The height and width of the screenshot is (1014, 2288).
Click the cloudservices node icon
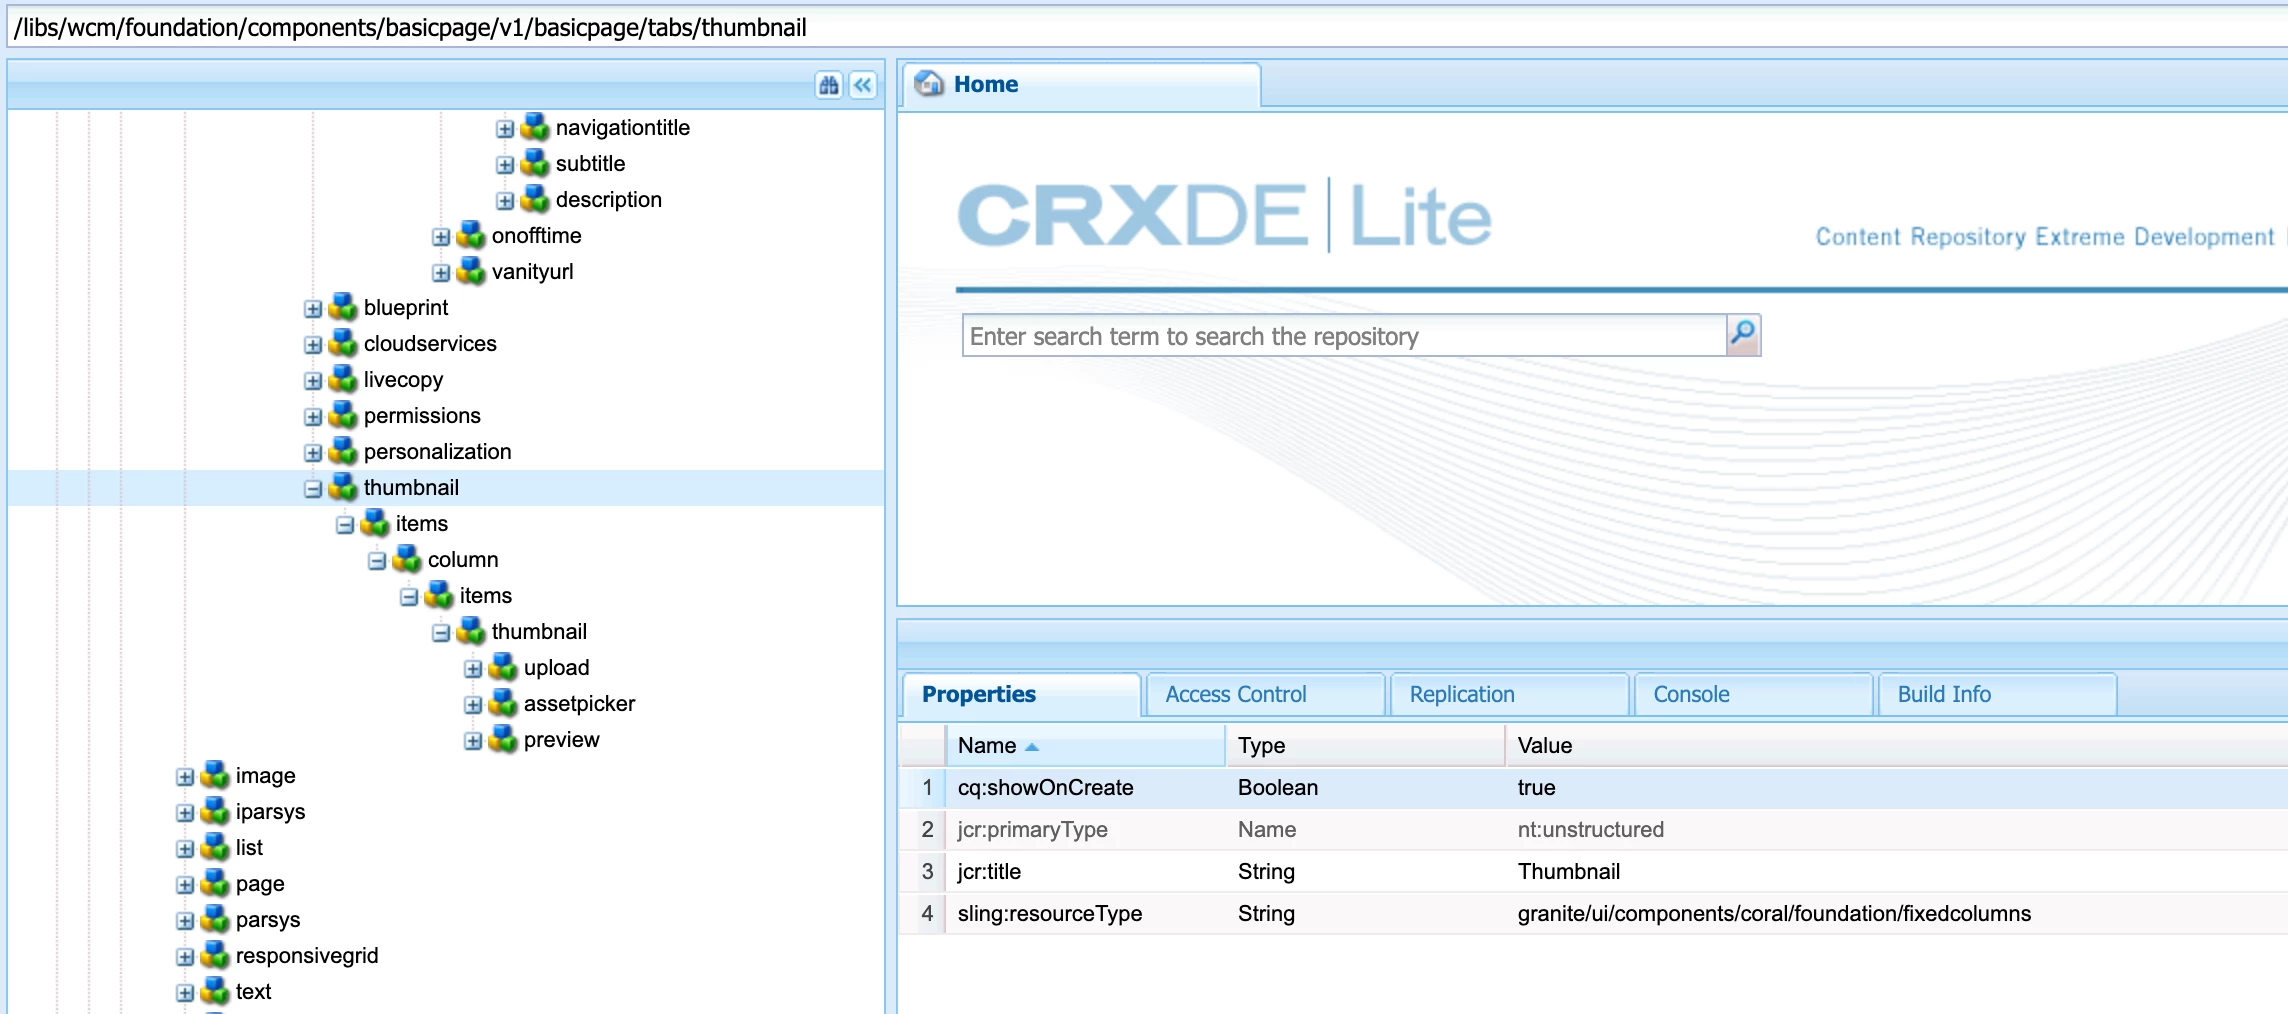pyautogui.click(x=344, y=343)
